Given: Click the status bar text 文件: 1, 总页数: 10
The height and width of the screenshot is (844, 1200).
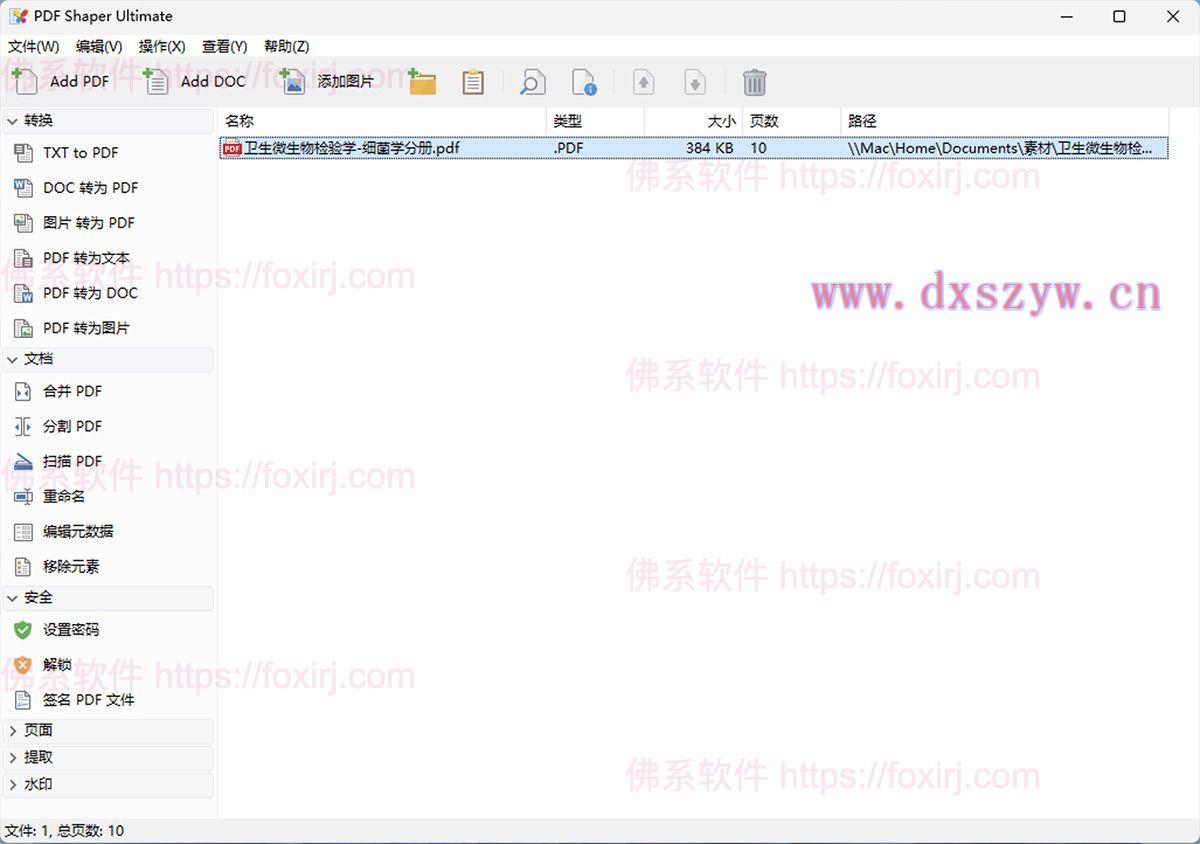Looking at the screenshot, I should [x=65, y=831].
